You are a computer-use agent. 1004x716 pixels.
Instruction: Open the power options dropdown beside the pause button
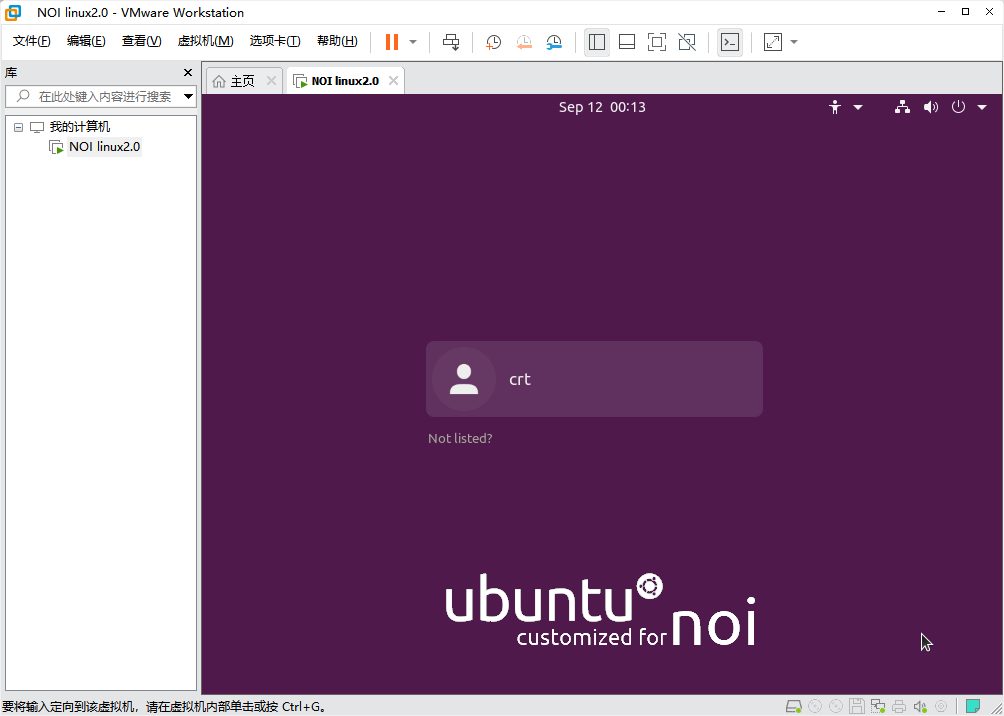[413, 42]
